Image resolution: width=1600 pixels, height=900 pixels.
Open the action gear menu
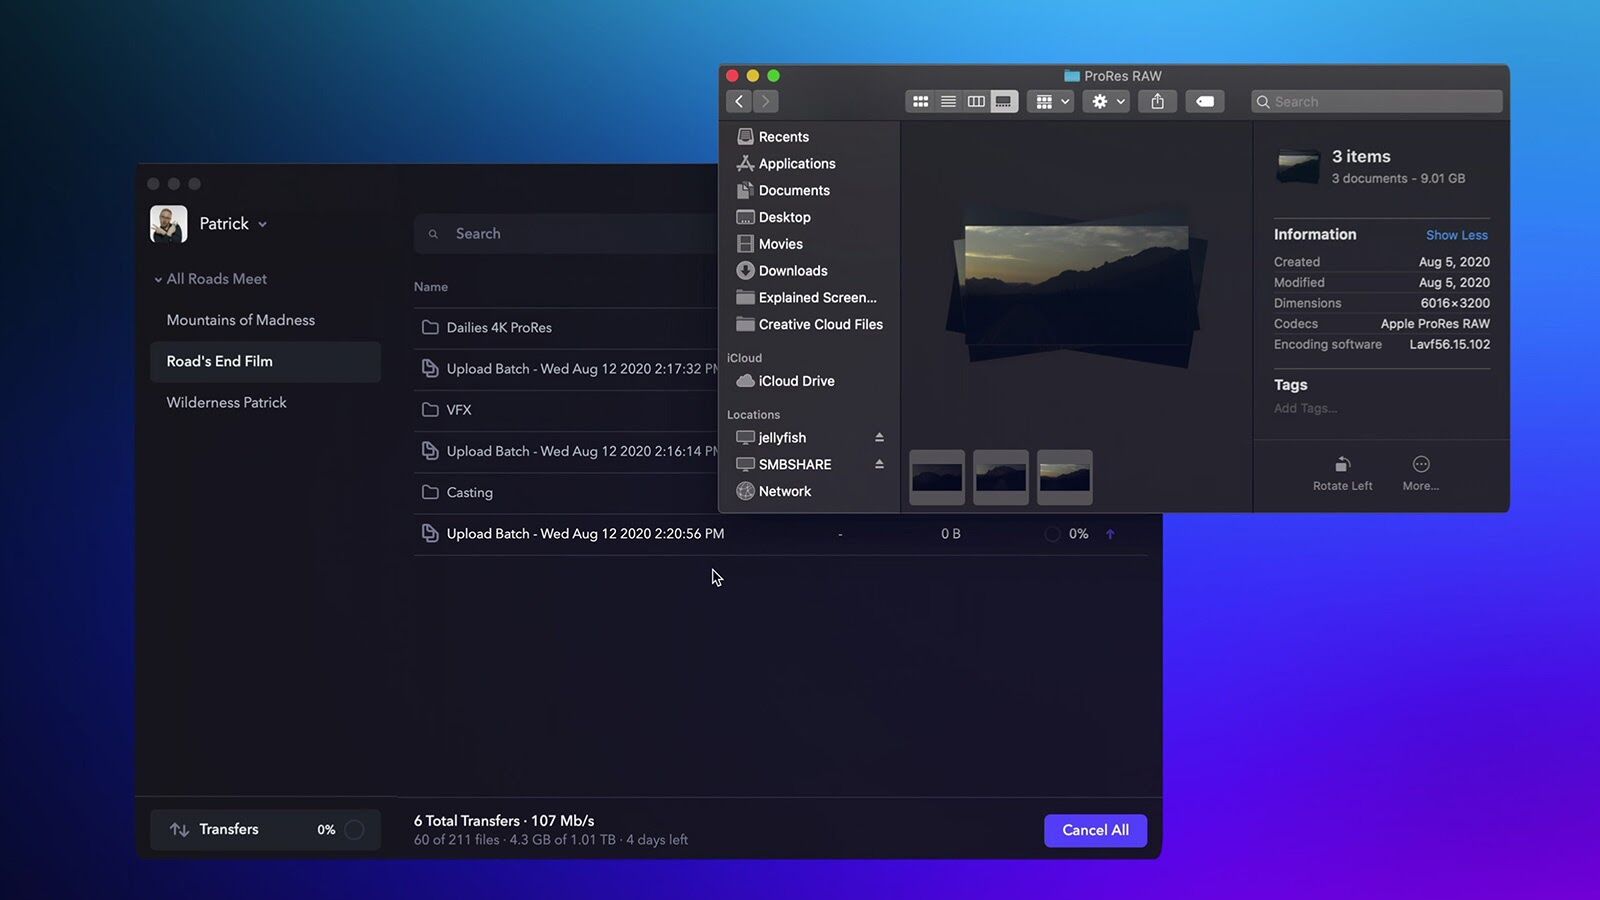pyautogui.click(x=1106, y=101)
